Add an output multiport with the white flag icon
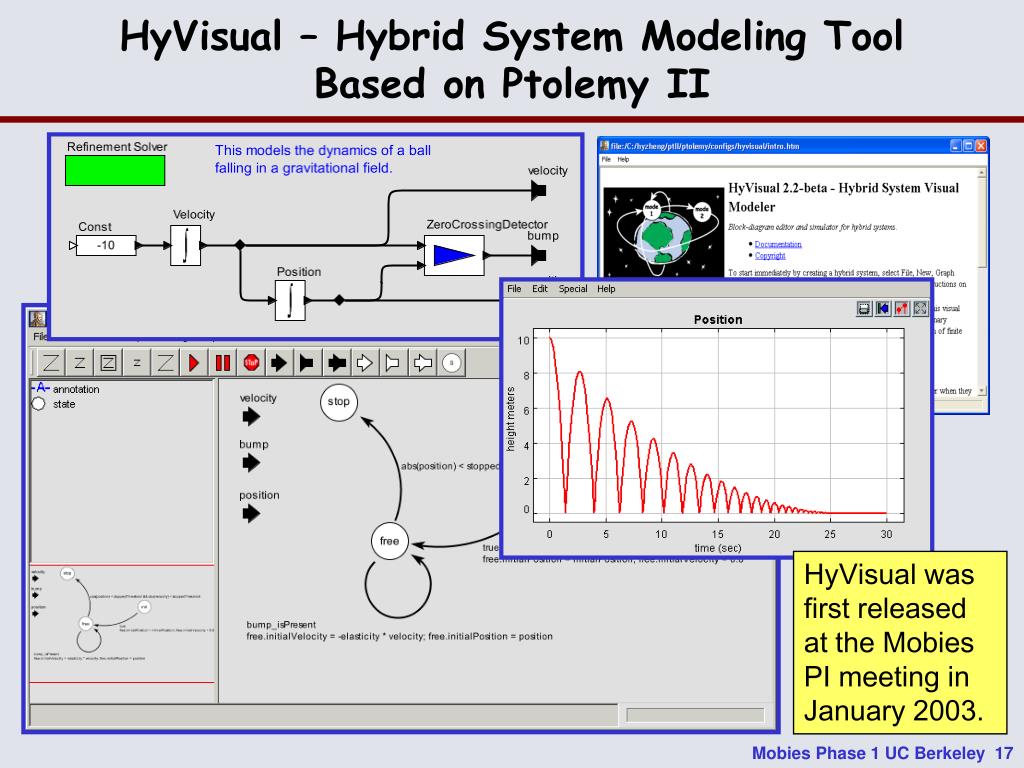The height and width of the screenshot is (768, 1024). coord(394,362)
